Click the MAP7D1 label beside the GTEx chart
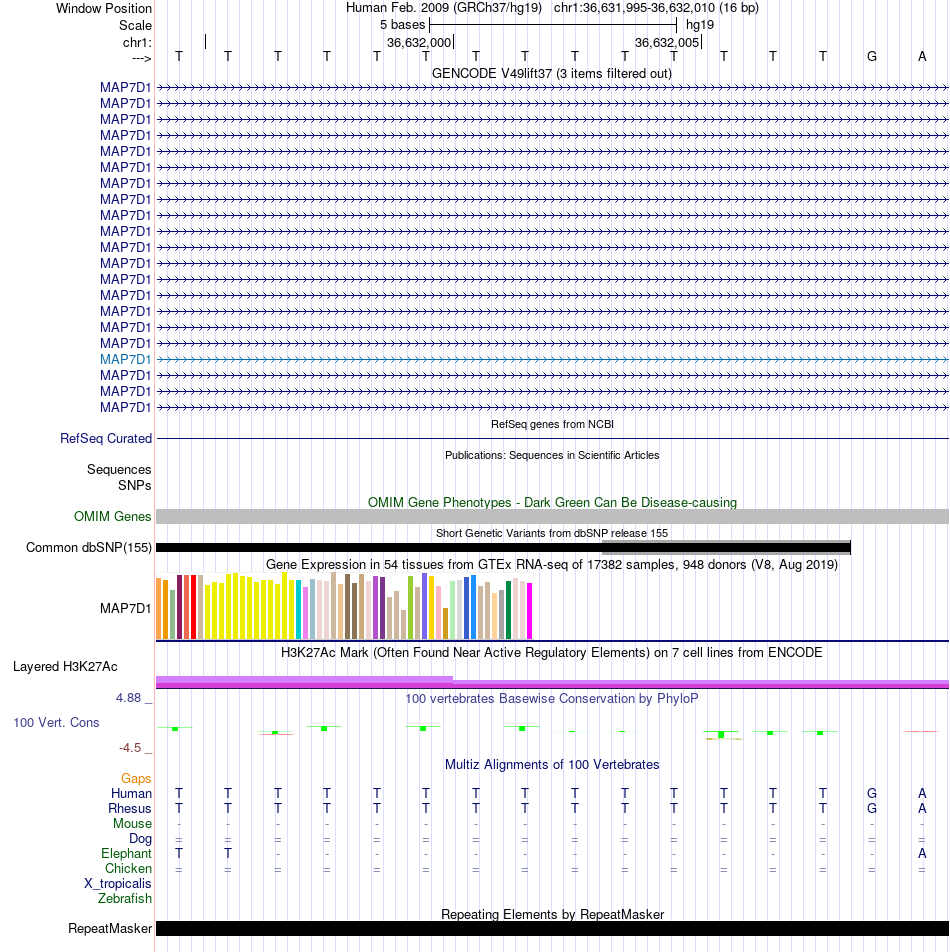This screenshot has height=952, width=950. coord(126,608)
